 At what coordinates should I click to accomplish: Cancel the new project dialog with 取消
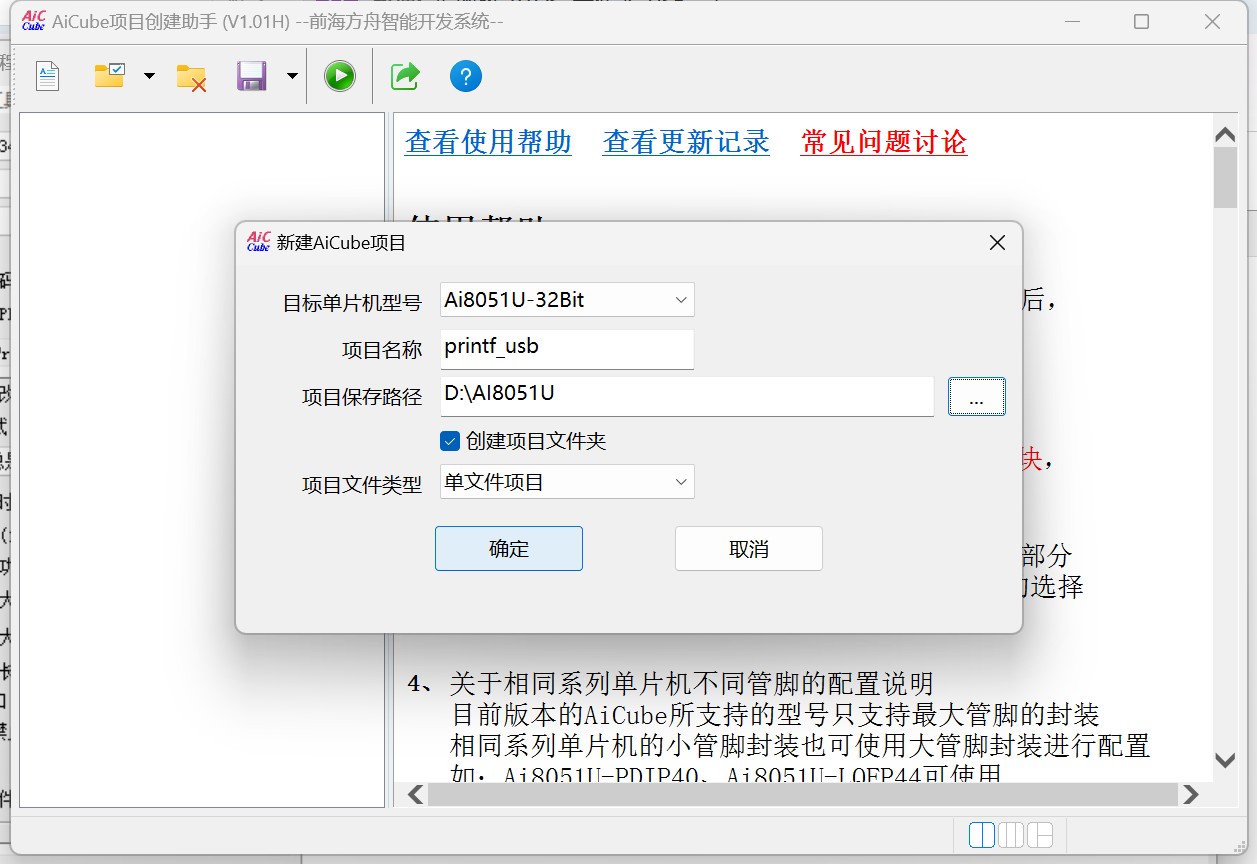[748, 548]
